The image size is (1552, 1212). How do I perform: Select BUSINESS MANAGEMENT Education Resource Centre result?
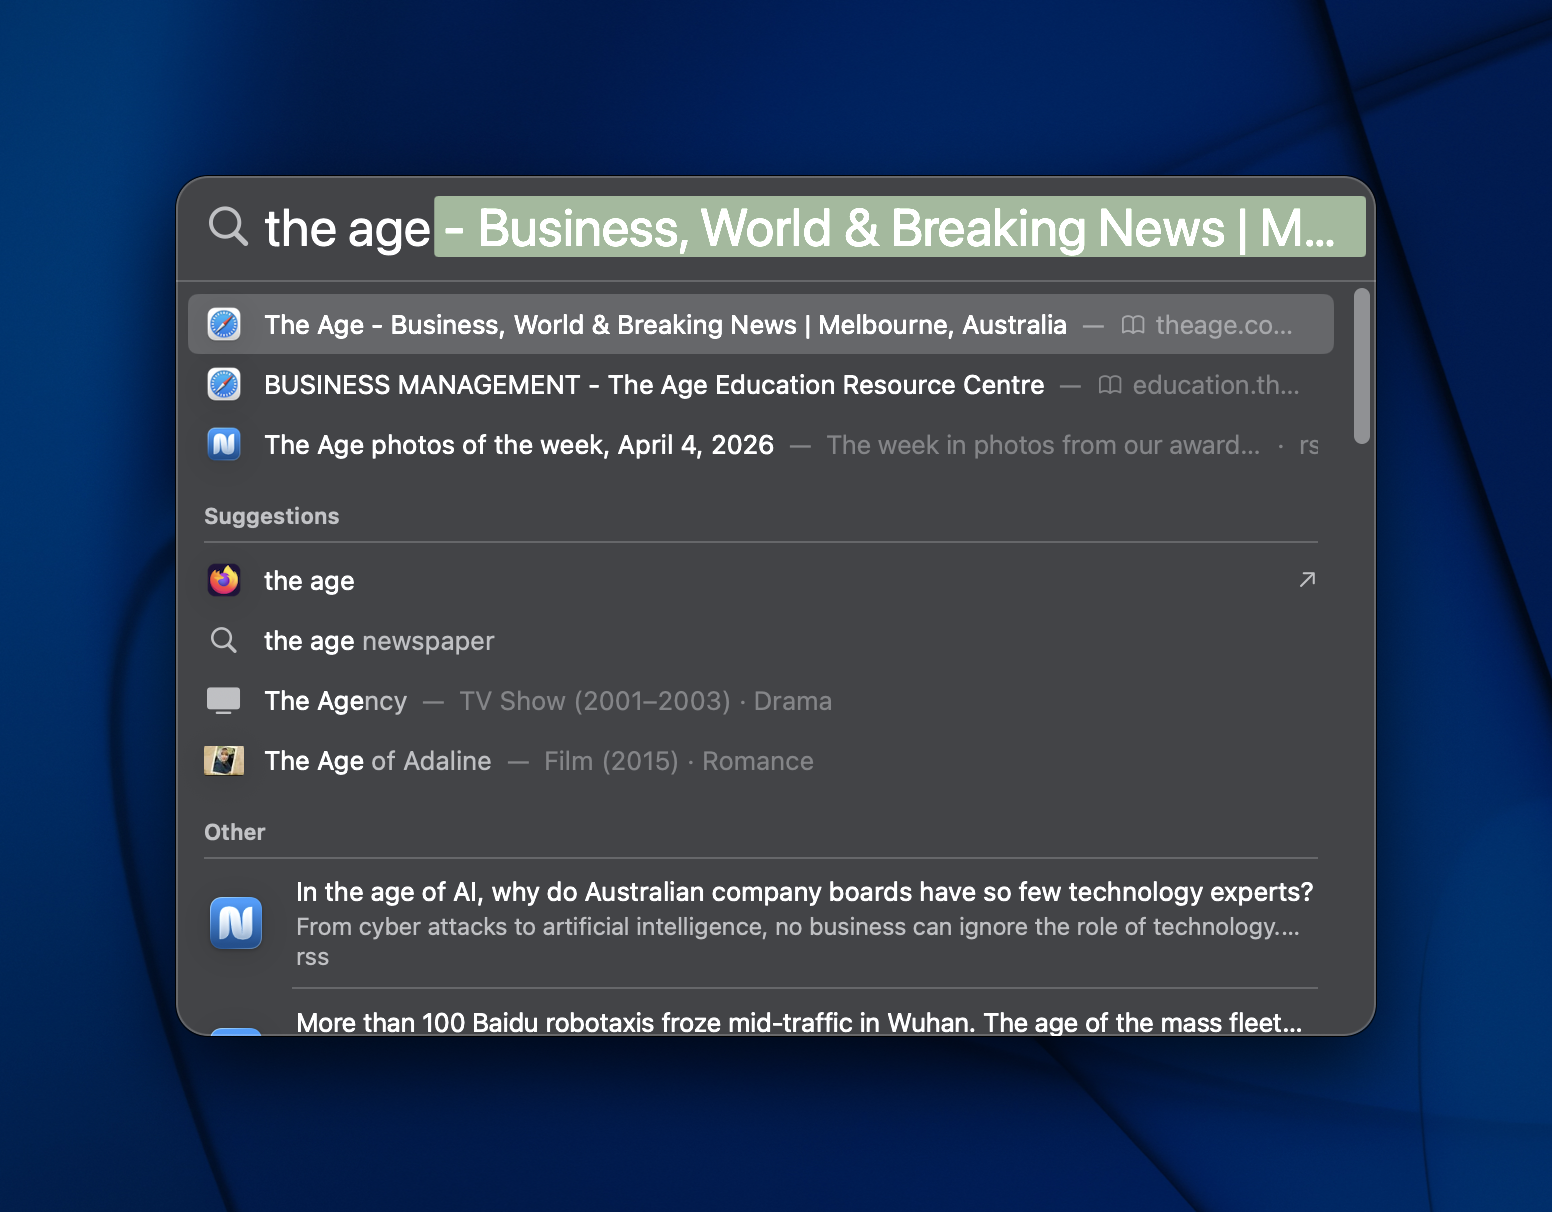point(654,385)
